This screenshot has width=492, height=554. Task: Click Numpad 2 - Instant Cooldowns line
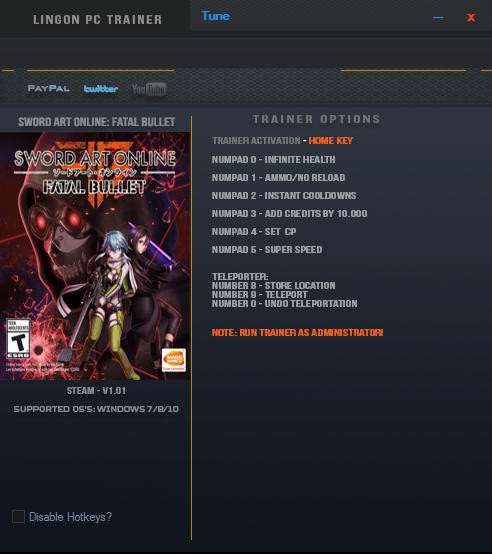click(x=284, y=196)
